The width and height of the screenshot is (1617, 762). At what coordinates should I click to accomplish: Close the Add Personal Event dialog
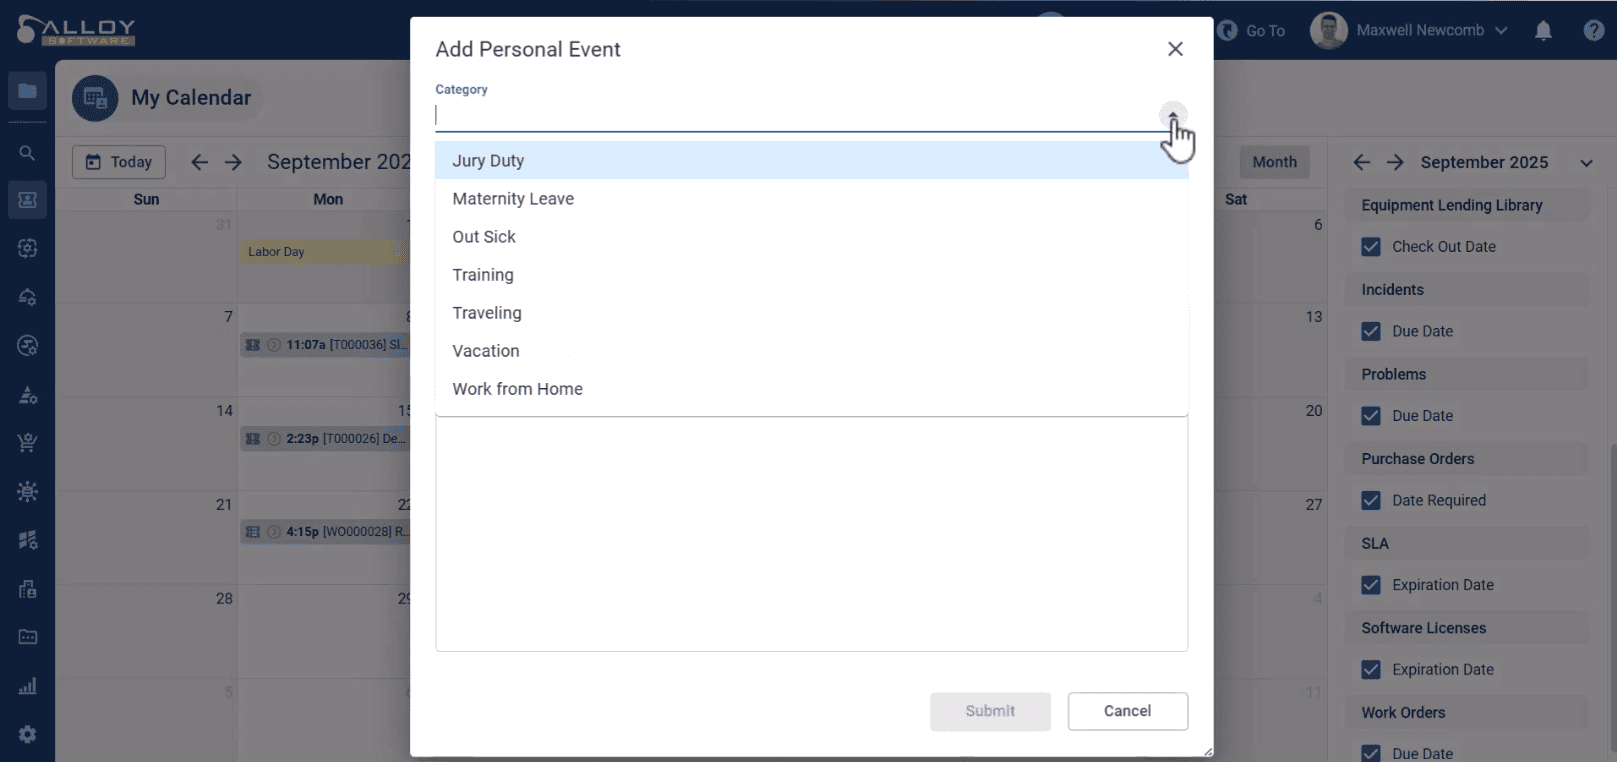[1175, 49]
